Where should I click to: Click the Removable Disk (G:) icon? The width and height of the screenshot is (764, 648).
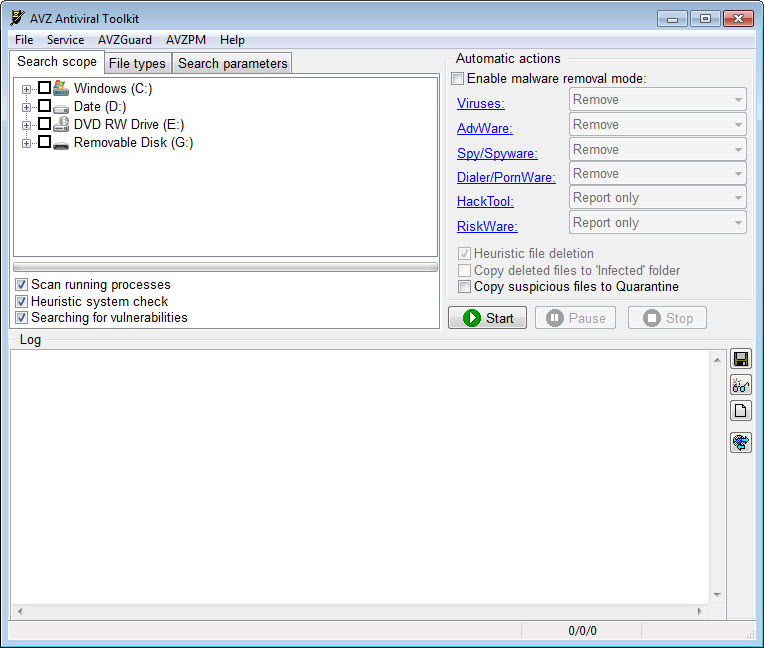coord(61,145)
